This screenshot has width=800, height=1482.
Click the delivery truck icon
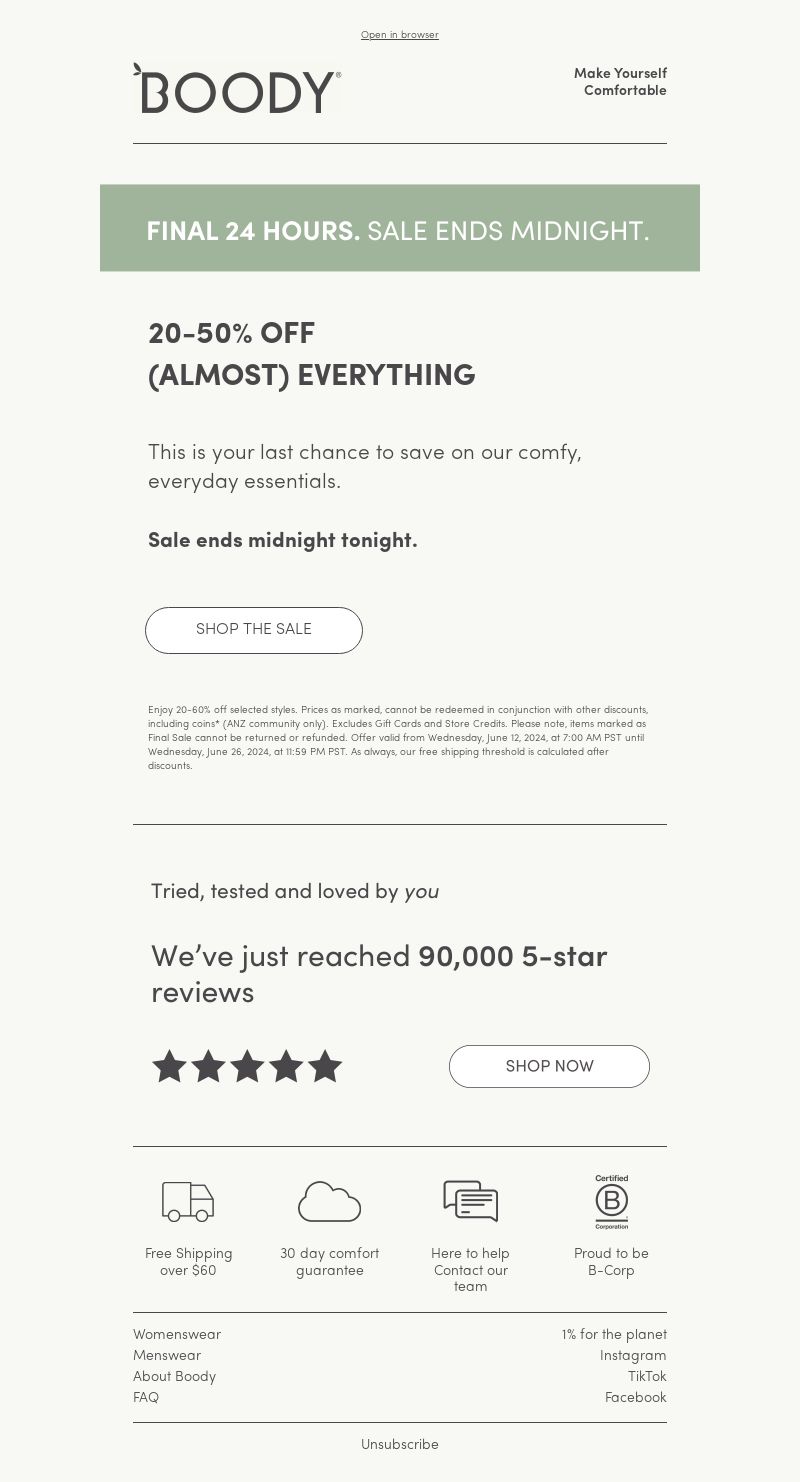188,1201
